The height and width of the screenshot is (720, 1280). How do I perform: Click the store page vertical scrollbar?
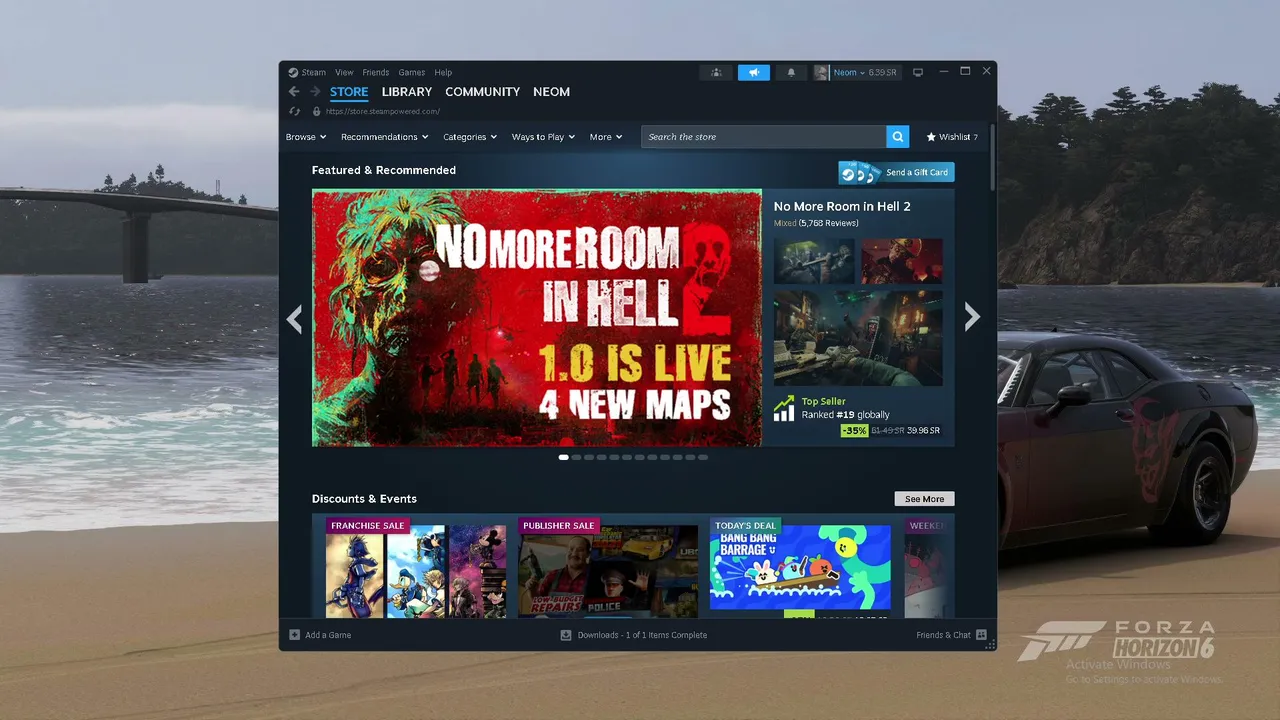[x=992, y=158]
